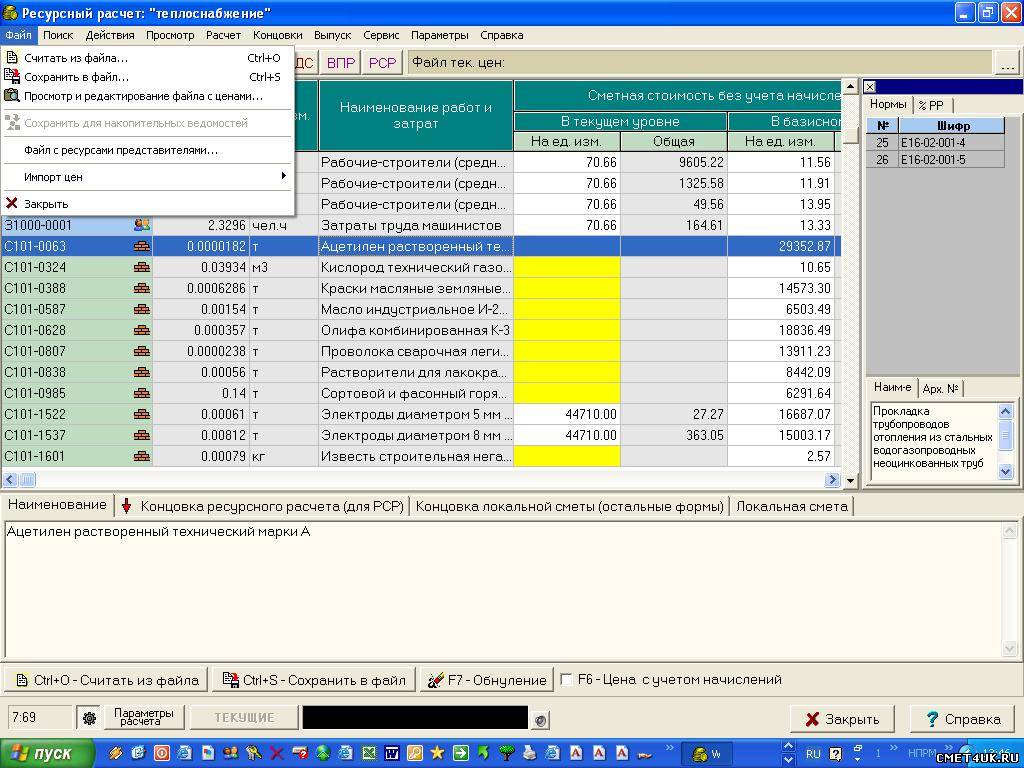Screen dimensions: 1024x768
Task: Click the small round icon after the black field
Action: [x=540, y=719]
